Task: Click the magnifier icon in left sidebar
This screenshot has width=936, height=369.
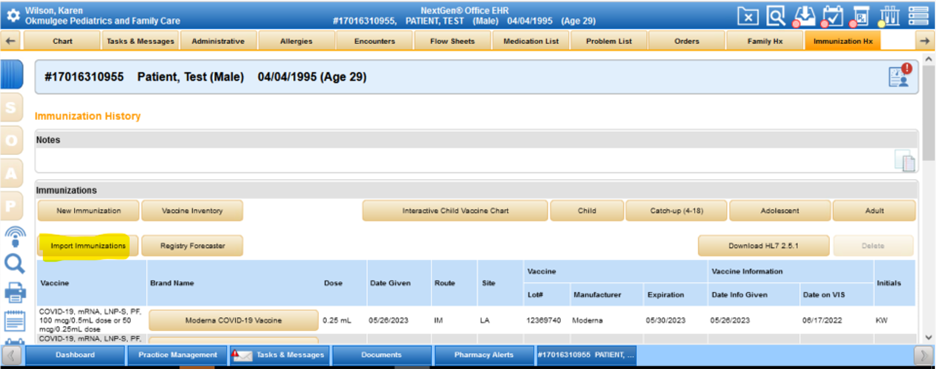Action: click(x=14, y=263)
